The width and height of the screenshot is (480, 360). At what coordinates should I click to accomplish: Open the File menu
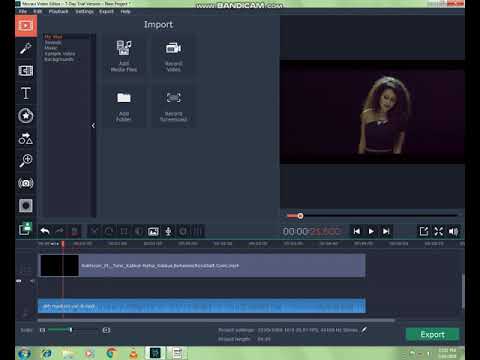(x=22, y=12)
